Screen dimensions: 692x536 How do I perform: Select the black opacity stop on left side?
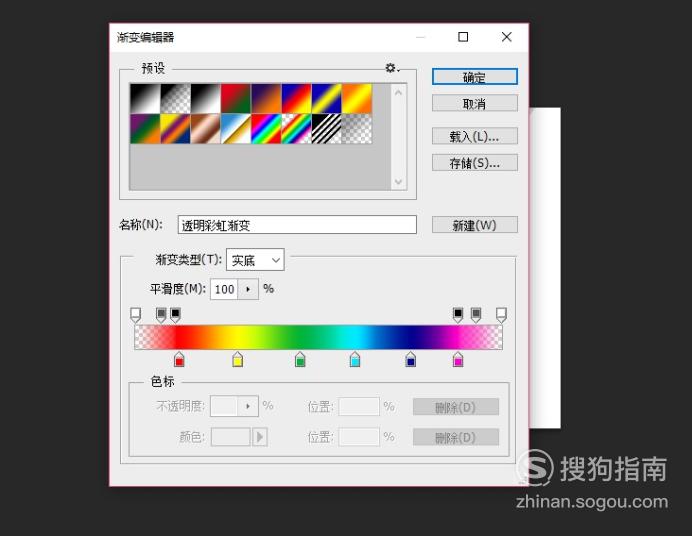point(175,315)
